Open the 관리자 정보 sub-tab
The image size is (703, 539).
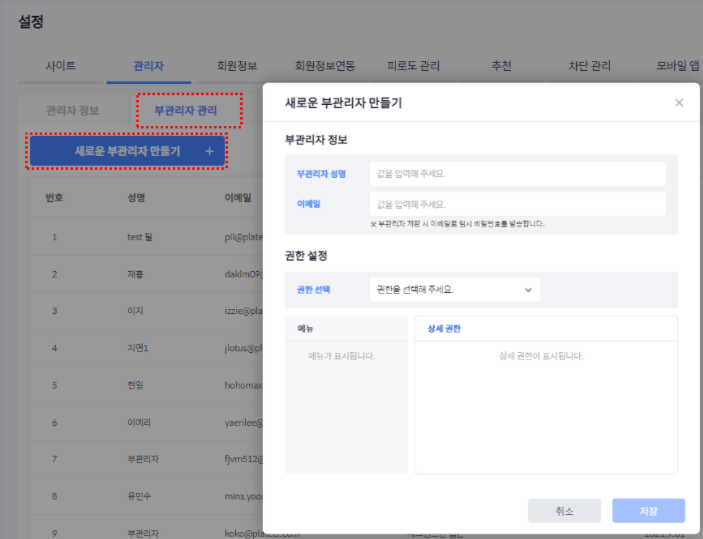pyautogui.click(x=73, y=110)
